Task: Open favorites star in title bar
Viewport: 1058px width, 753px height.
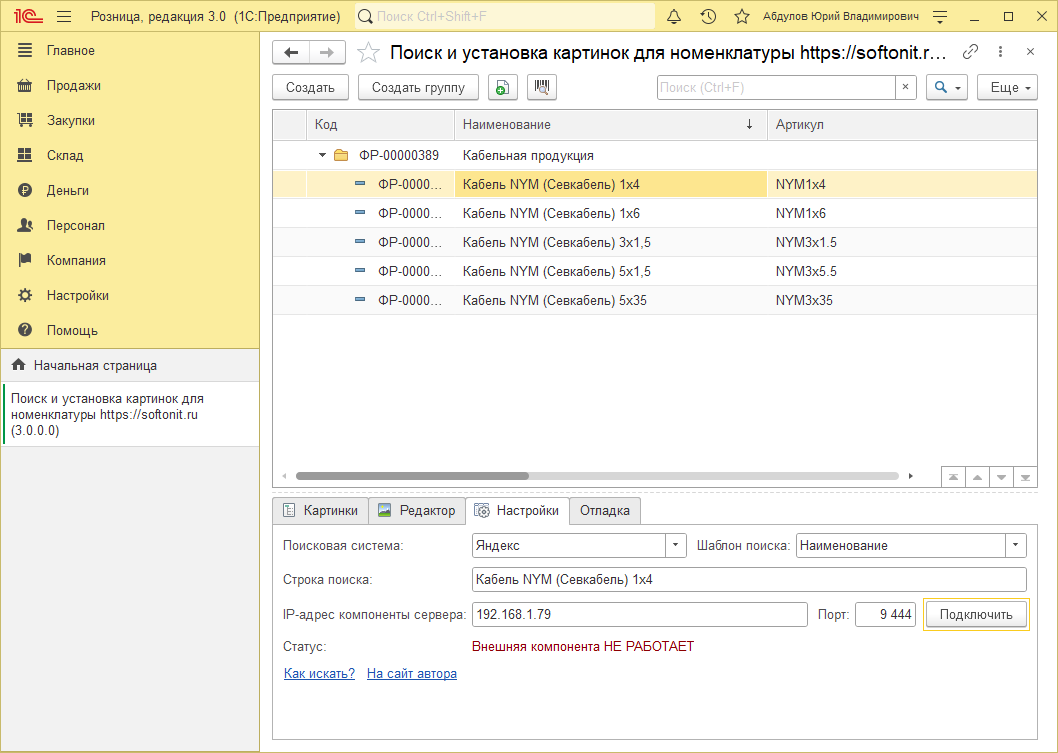Action: [741, 17]
